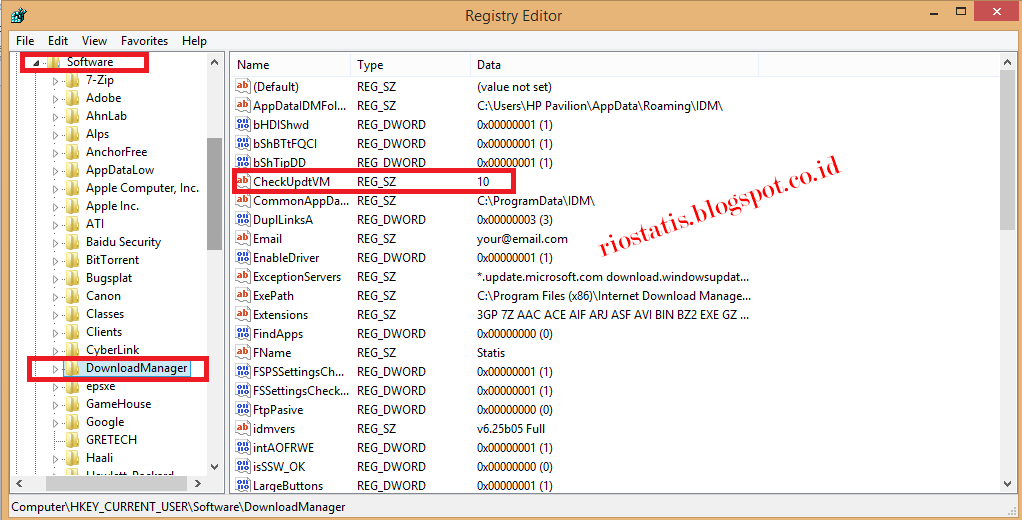Click the CheckUpdtVM string icon
The image size is (1022, 520).
[242, 181]
